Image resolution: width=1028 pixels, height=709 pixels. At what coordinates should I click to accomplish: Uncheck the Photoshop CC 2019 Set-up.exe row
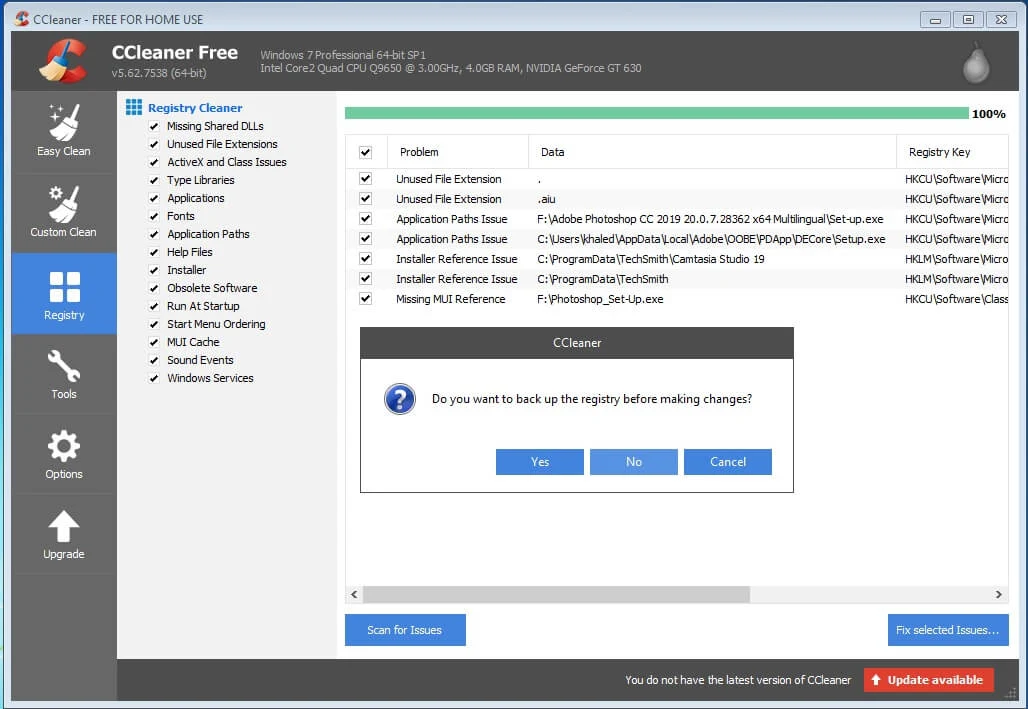click(x=366, y=218)
